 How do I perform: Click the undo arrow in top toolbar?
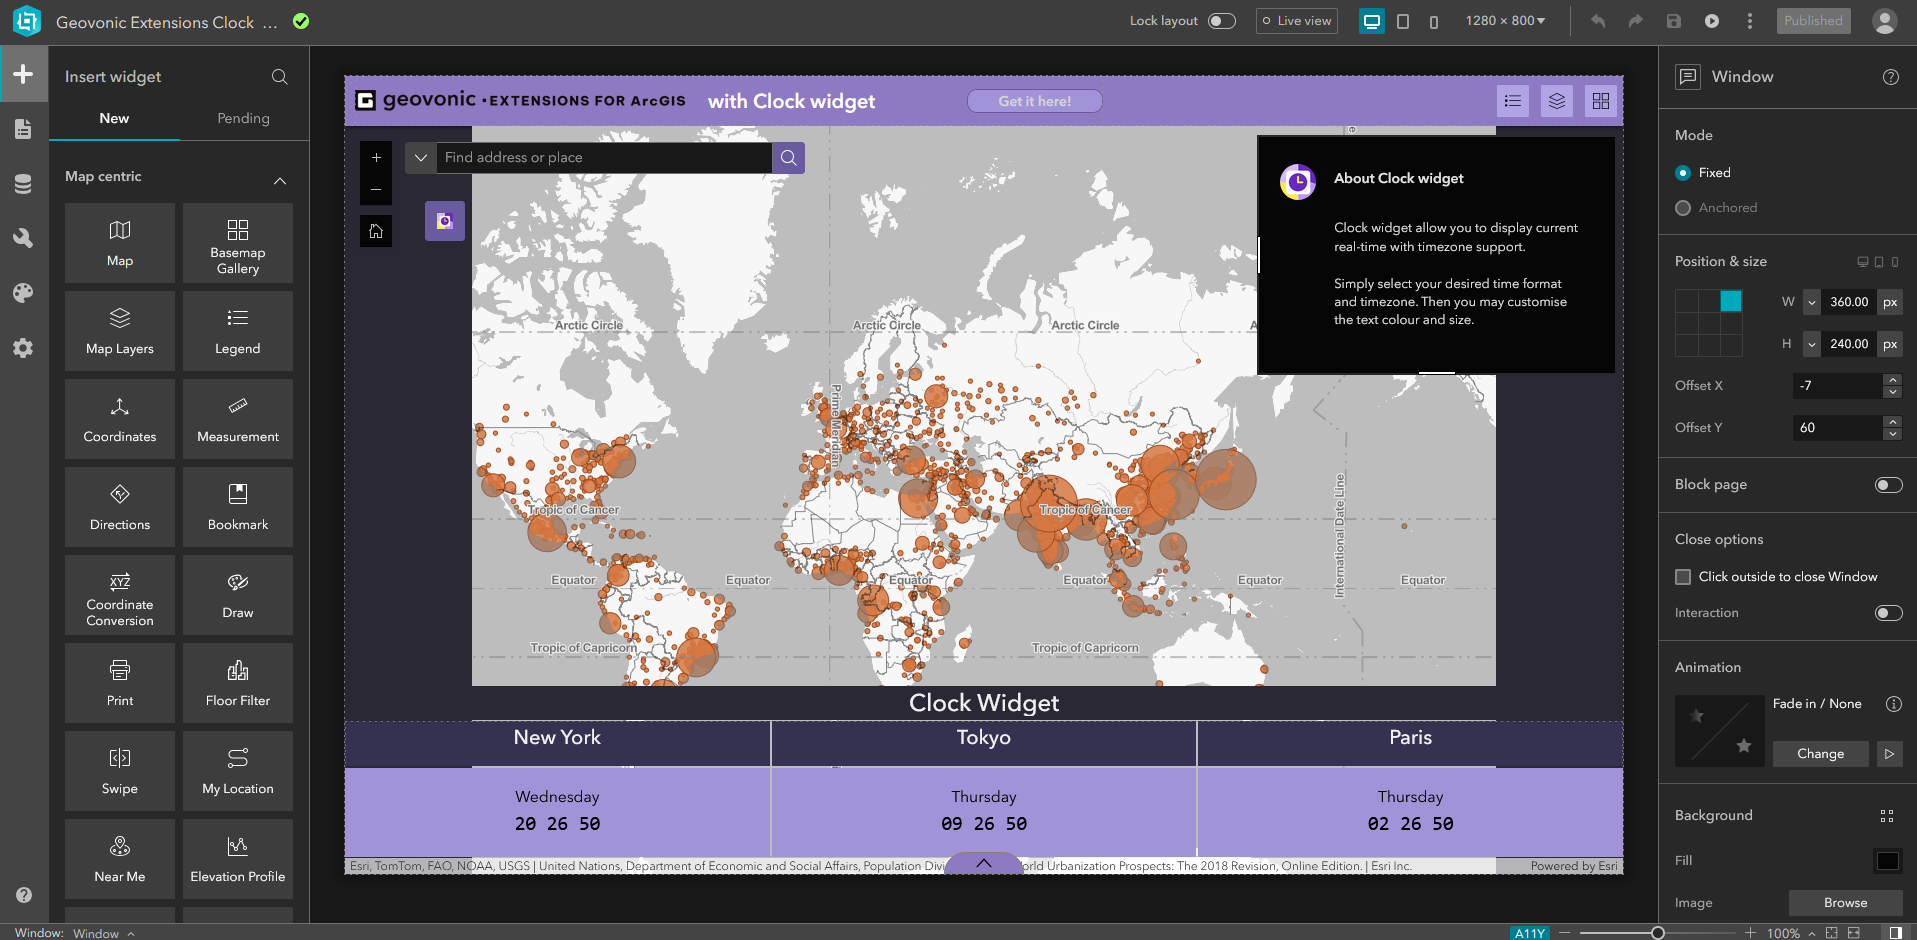tap(1598, 21)
